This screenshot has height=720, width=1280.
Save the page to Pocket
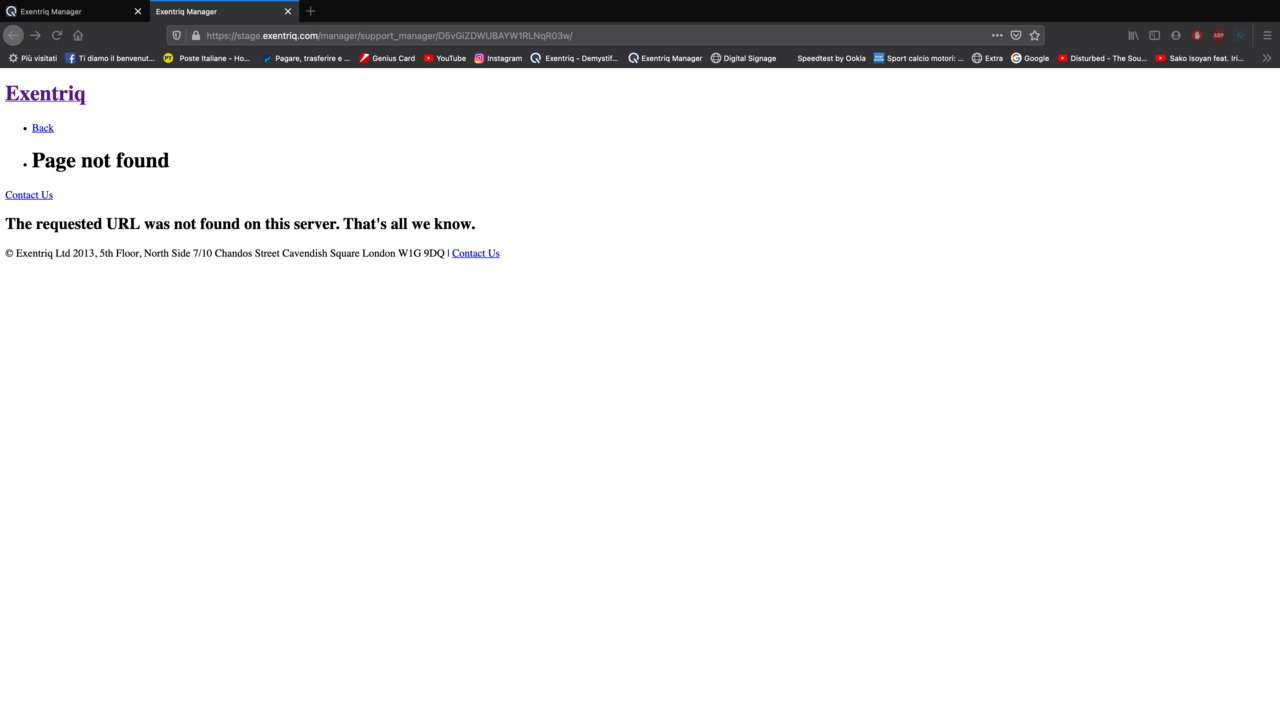click(1016, 35)
